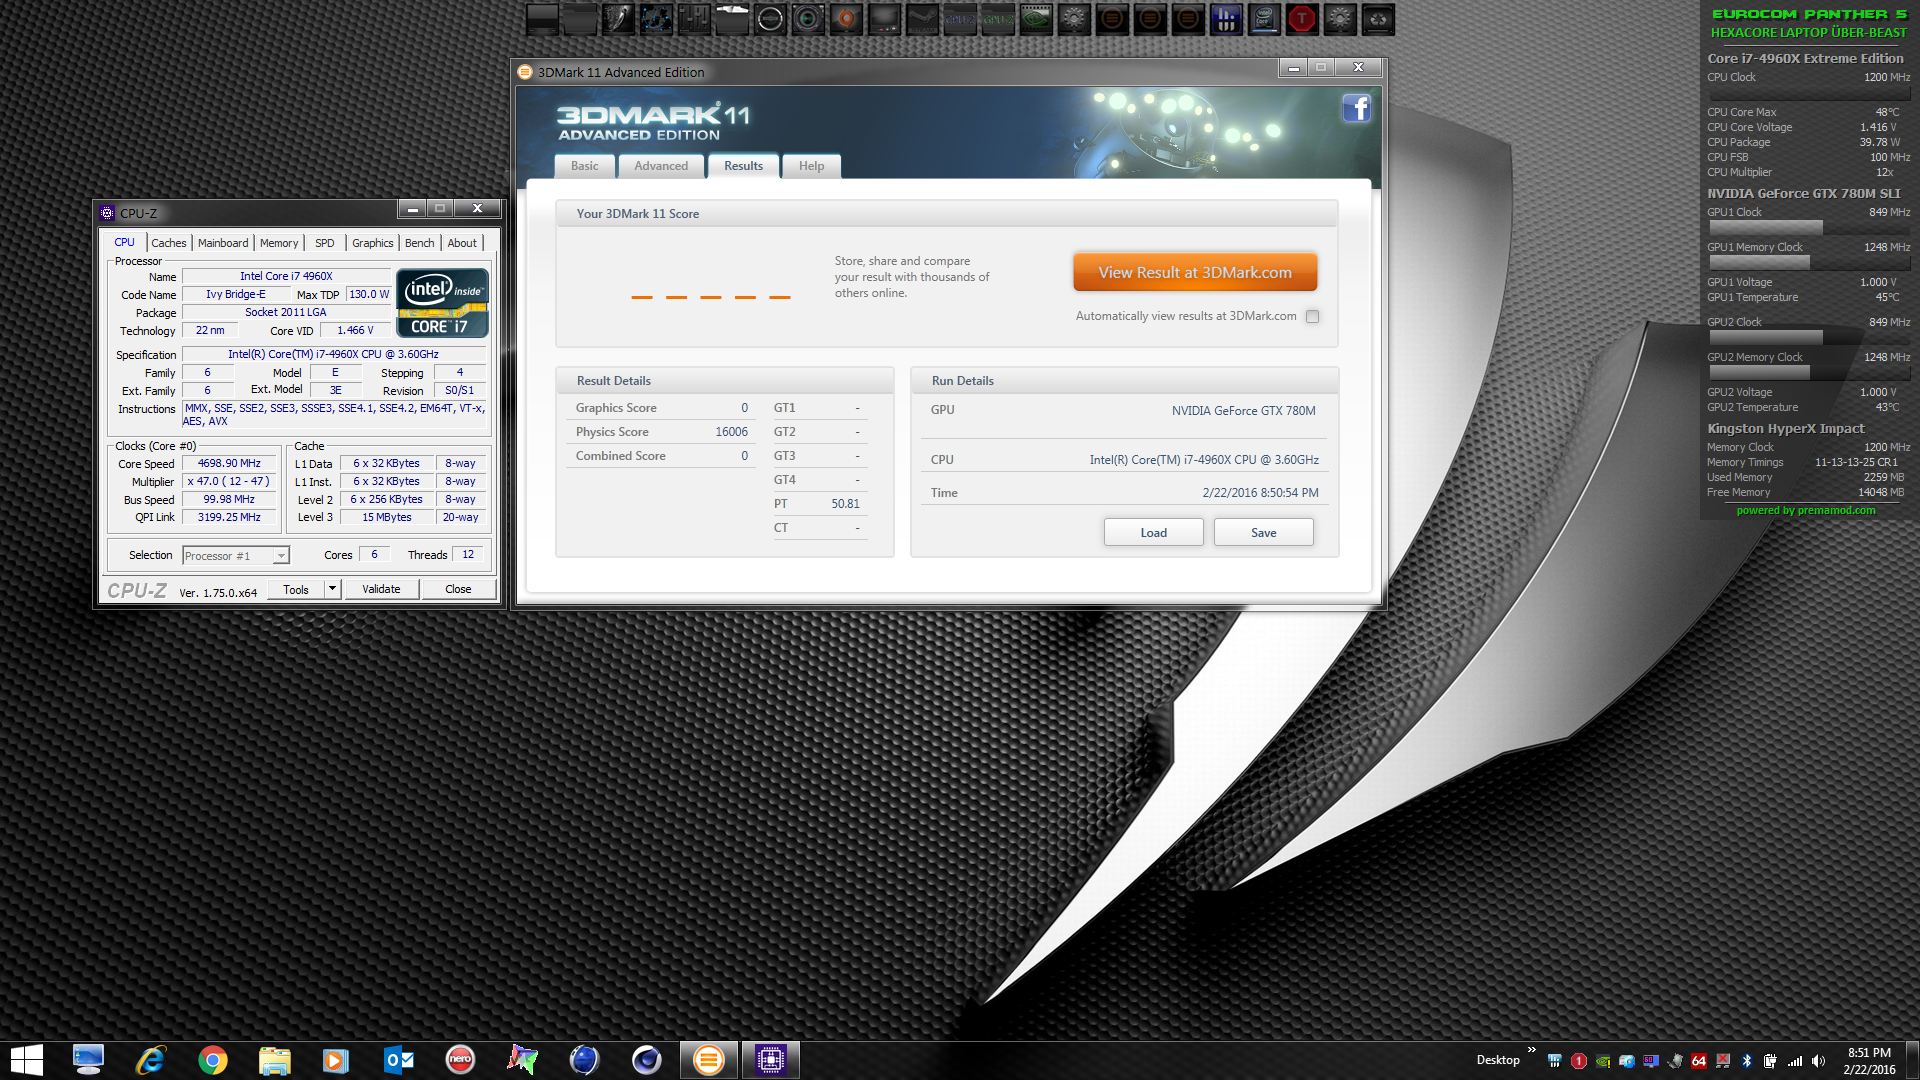
Task: Select the Results tab in 3DMark
Action: pyautogui.click(x=743, y=166)
